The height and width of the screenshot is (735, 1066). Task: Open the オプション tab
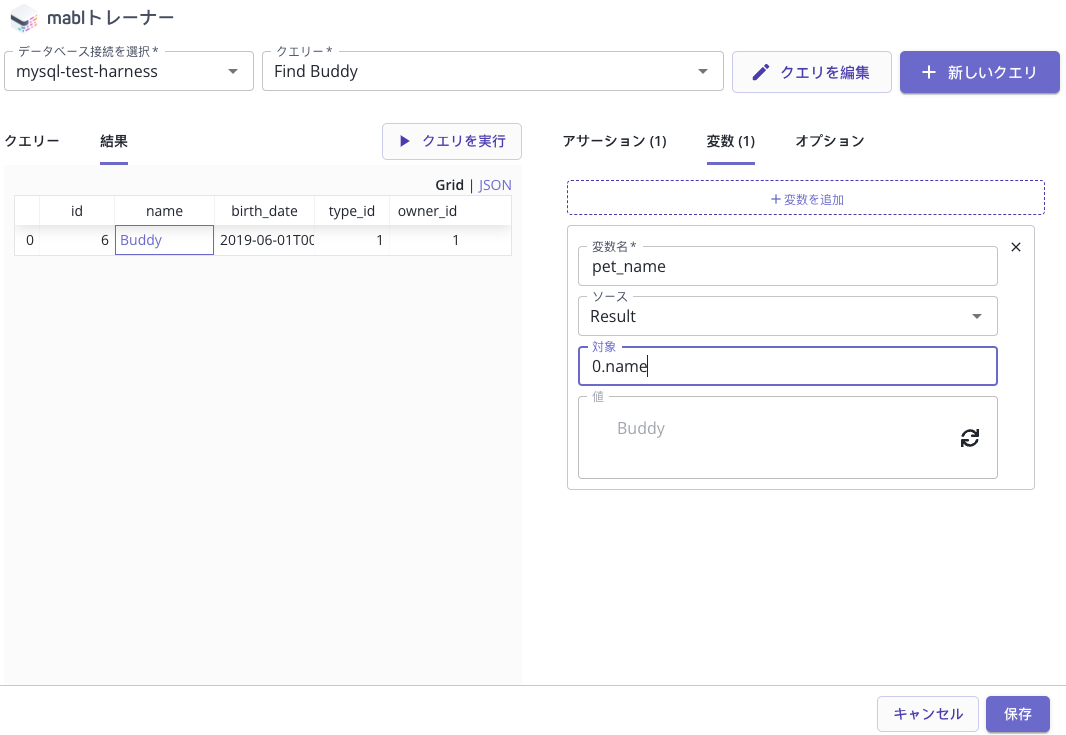830,141
